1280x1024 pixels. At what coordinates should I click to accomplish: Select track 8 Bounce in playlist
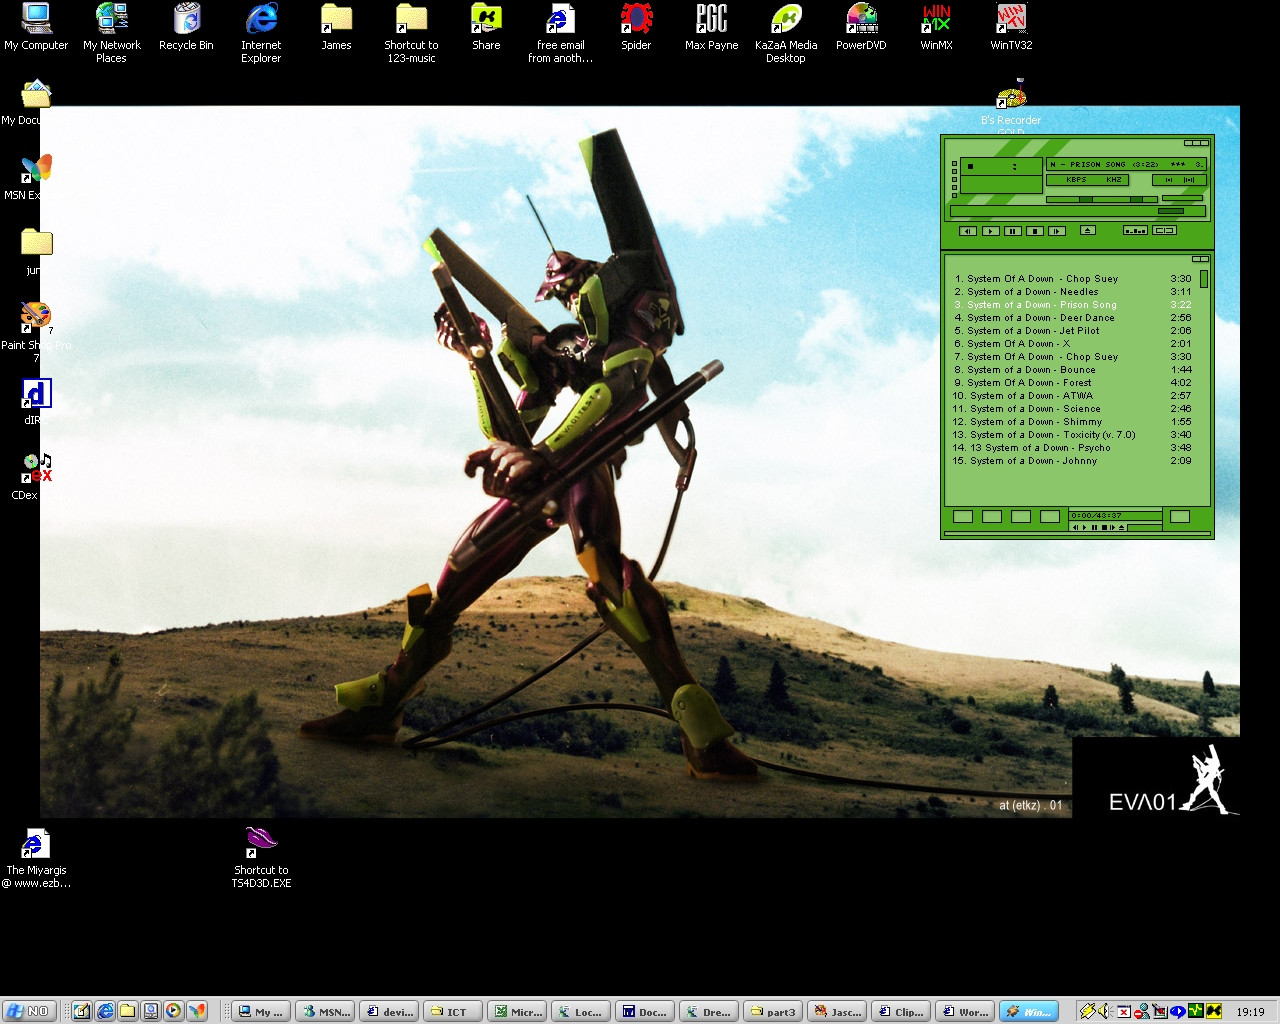point(1073,370)
